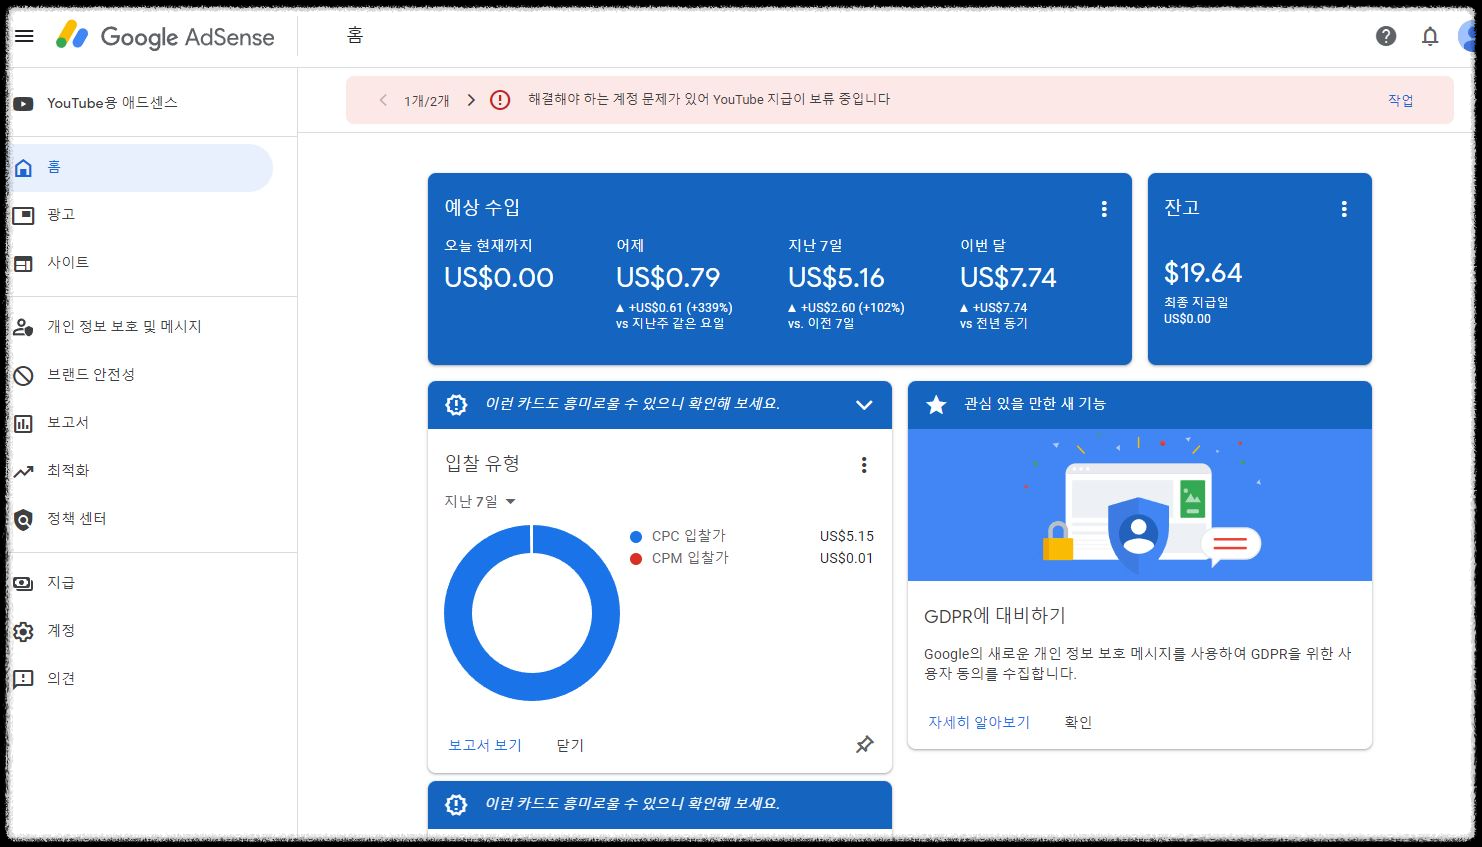Click the last 7 days US$5.16 value
Viewport: 1482px width, 847px height.
click(836, 277)
